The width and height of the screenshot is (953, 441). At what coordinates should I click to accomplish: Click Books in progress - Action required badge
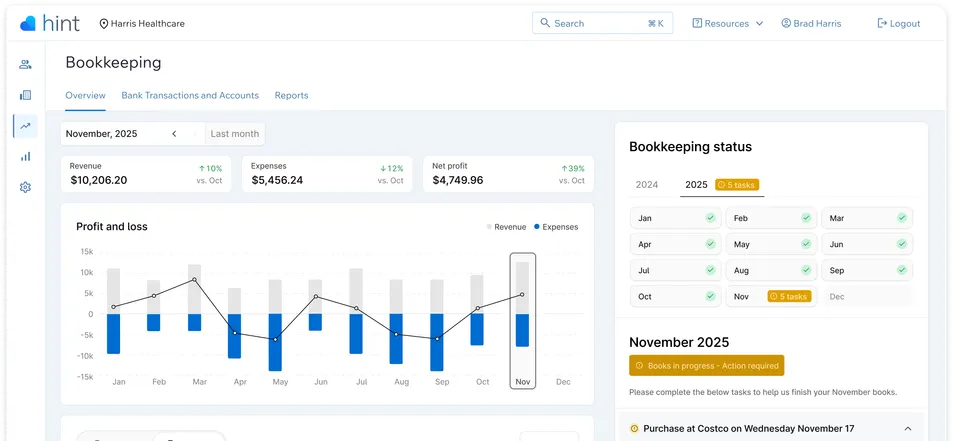pos(707,366)
